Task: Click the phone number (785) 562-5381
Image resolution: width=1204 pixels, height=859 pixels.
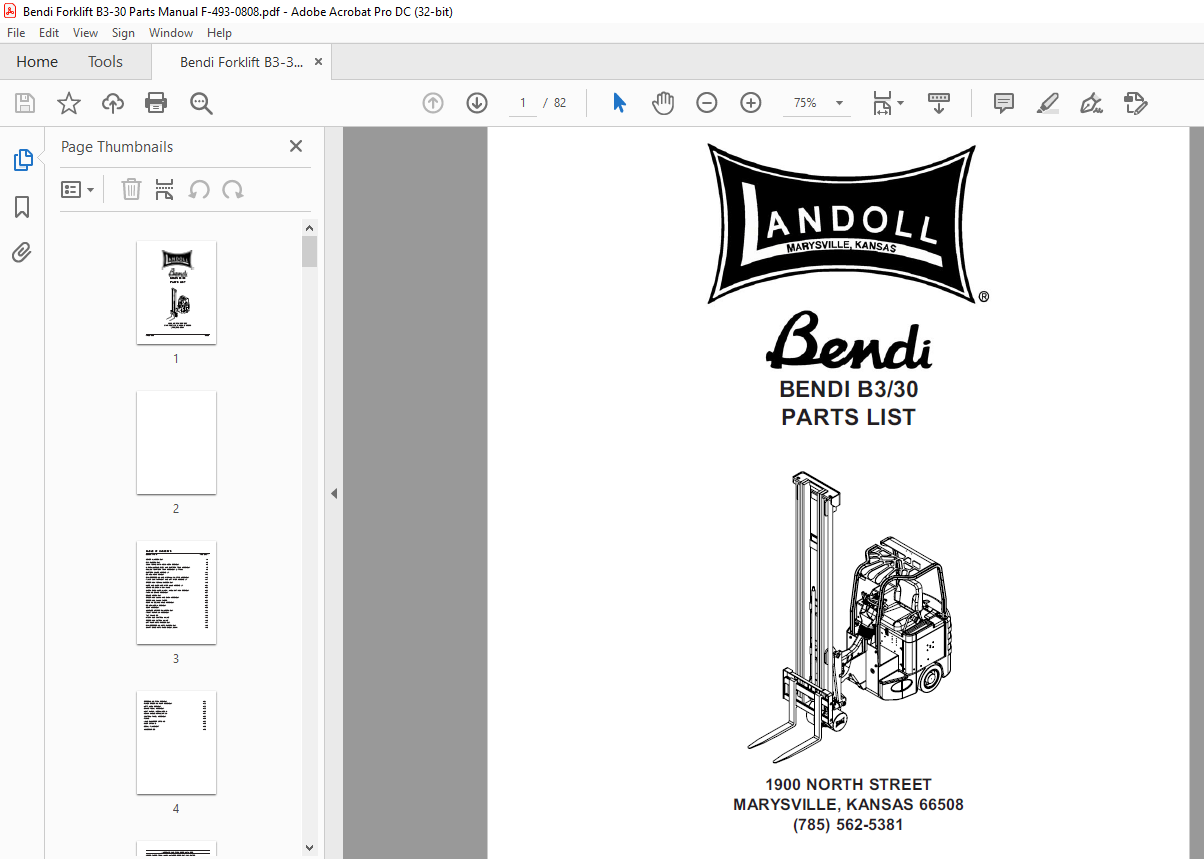Action: coord(848,825)
